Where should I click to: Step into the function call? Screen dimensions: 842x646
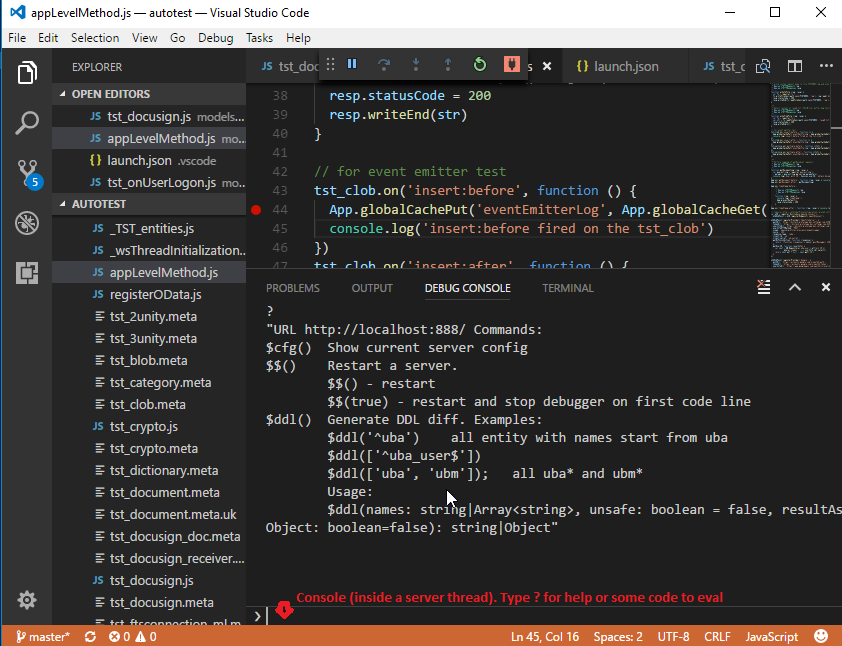416,64
